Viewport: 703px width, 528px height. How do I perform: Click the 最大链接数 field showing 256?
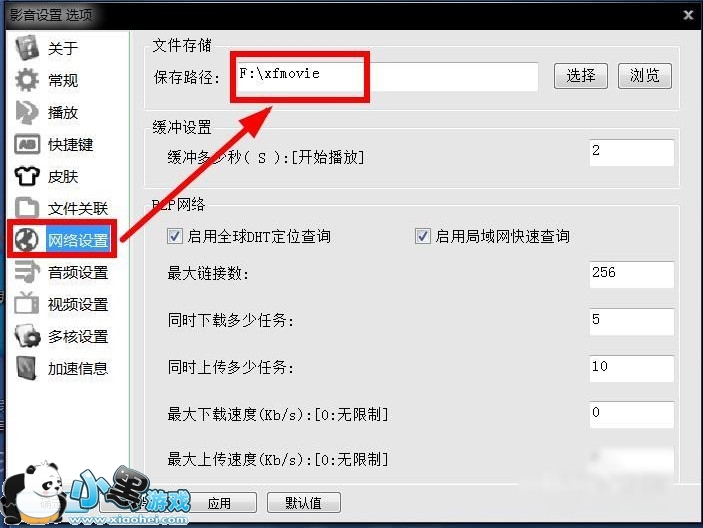pos(631,274)
